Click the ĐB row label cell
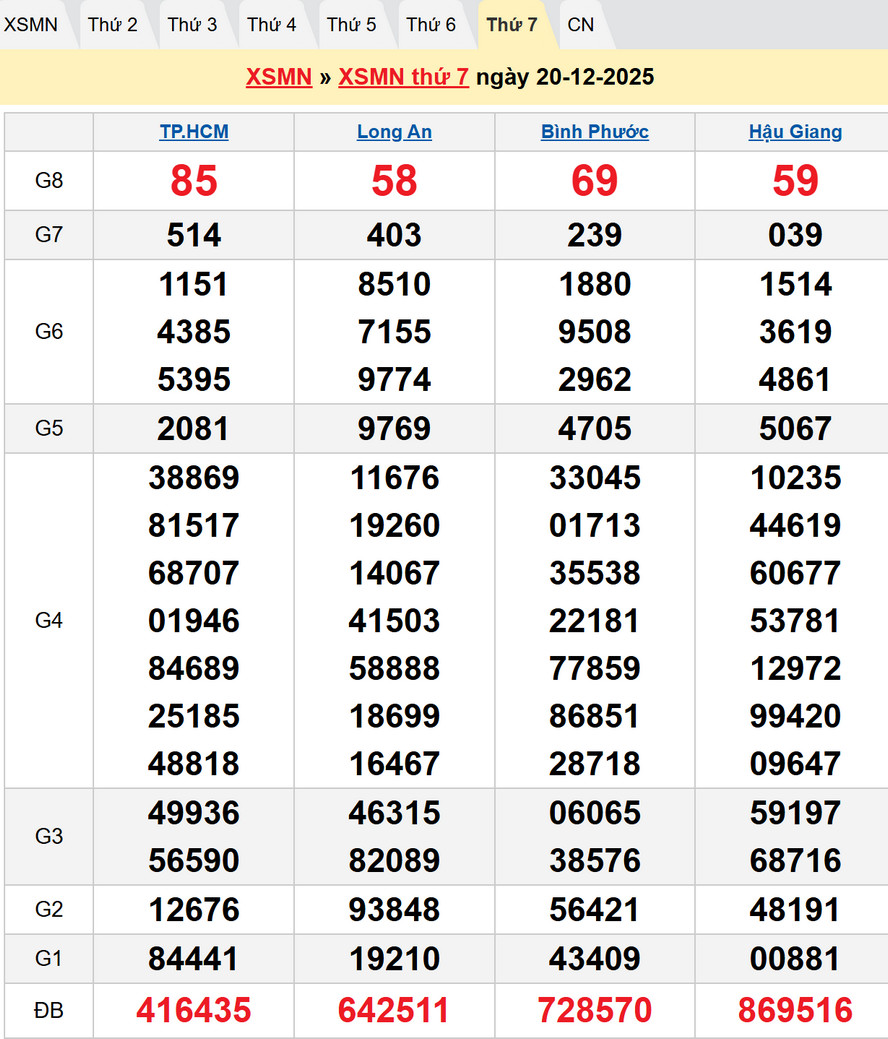Viewport: 888px width, 1039px height. click(49, 1010)
